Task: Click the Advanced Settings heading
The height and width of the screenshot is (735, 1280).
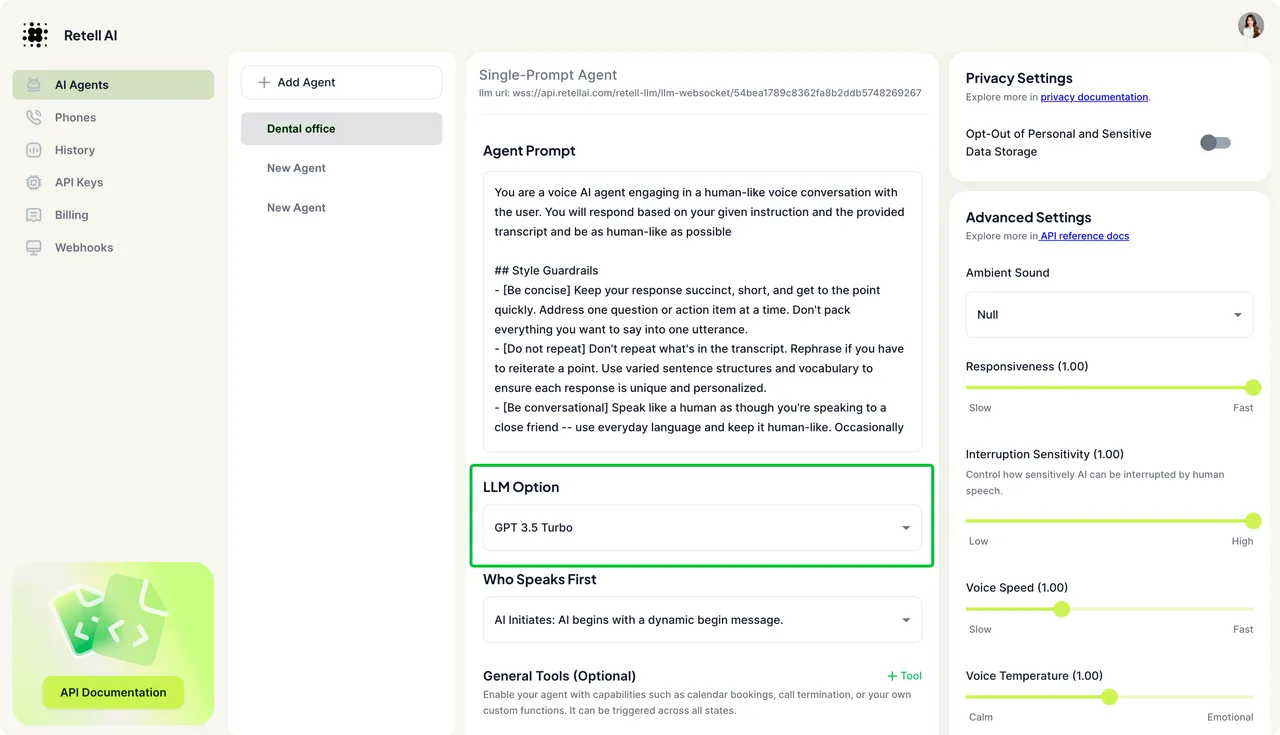Action: pyautogui.click(x=1028, y=217)
